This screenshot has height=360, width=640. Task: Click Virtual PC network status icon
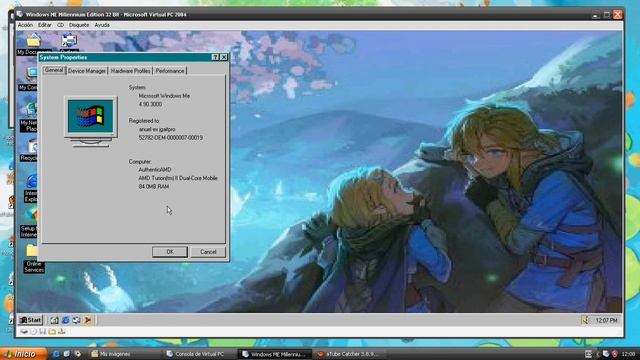[61, 331]
